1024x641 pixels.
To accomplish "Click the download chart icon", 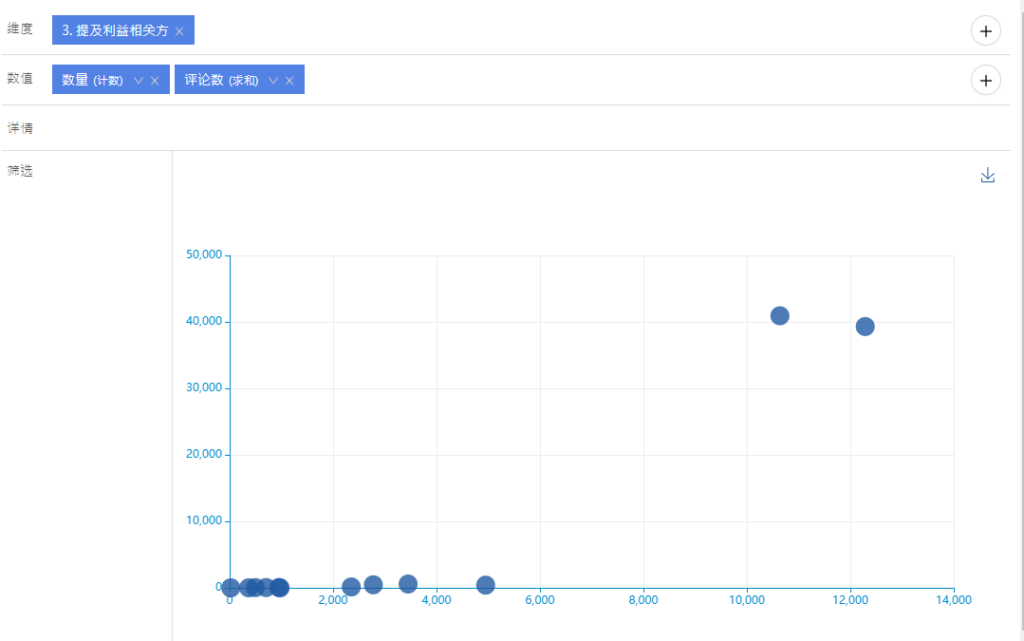I will tap(988, 176).
